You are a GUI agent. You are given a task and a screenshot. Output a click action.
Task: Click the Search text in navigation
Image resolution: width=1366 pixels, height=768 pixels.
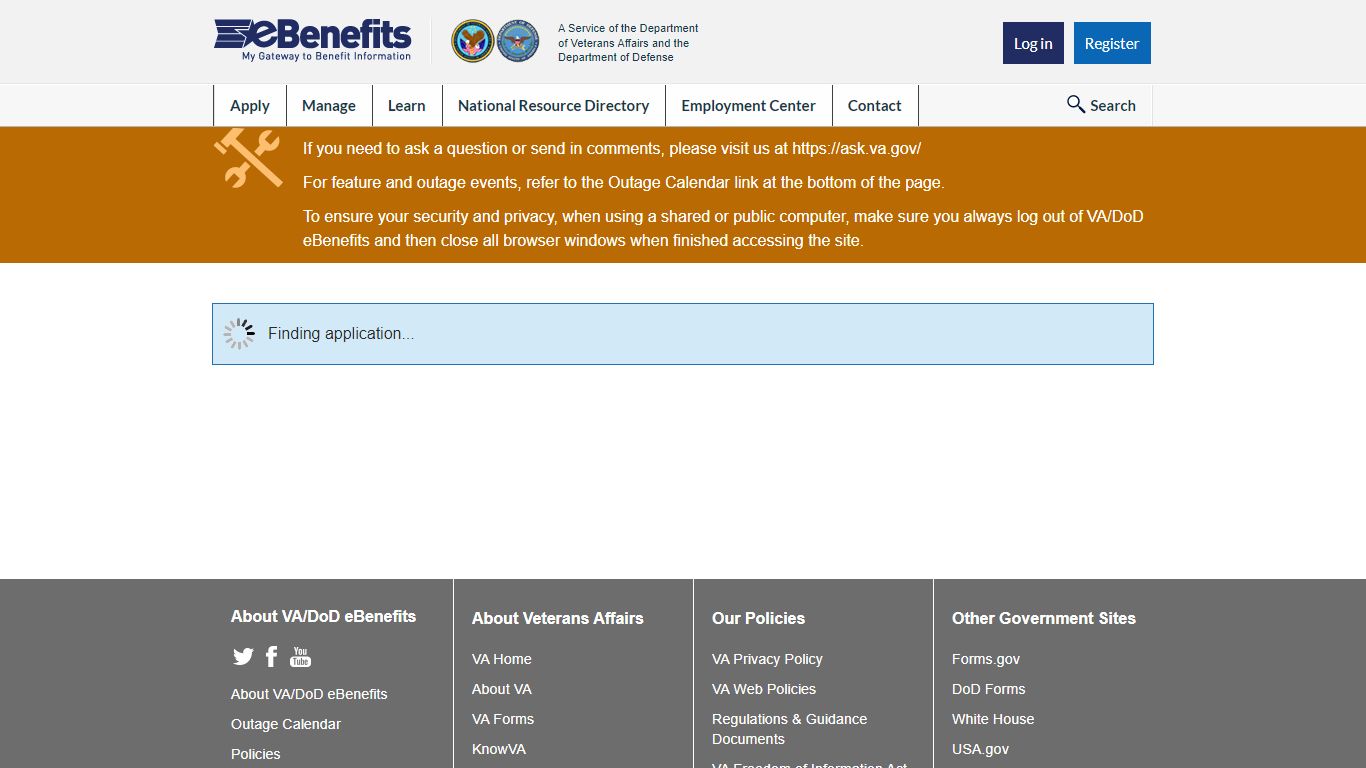click(x=1113, y=105)
